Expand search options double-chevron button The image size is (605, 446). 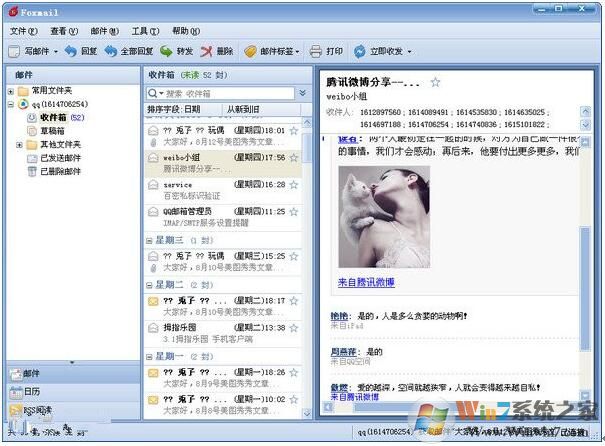303,93
